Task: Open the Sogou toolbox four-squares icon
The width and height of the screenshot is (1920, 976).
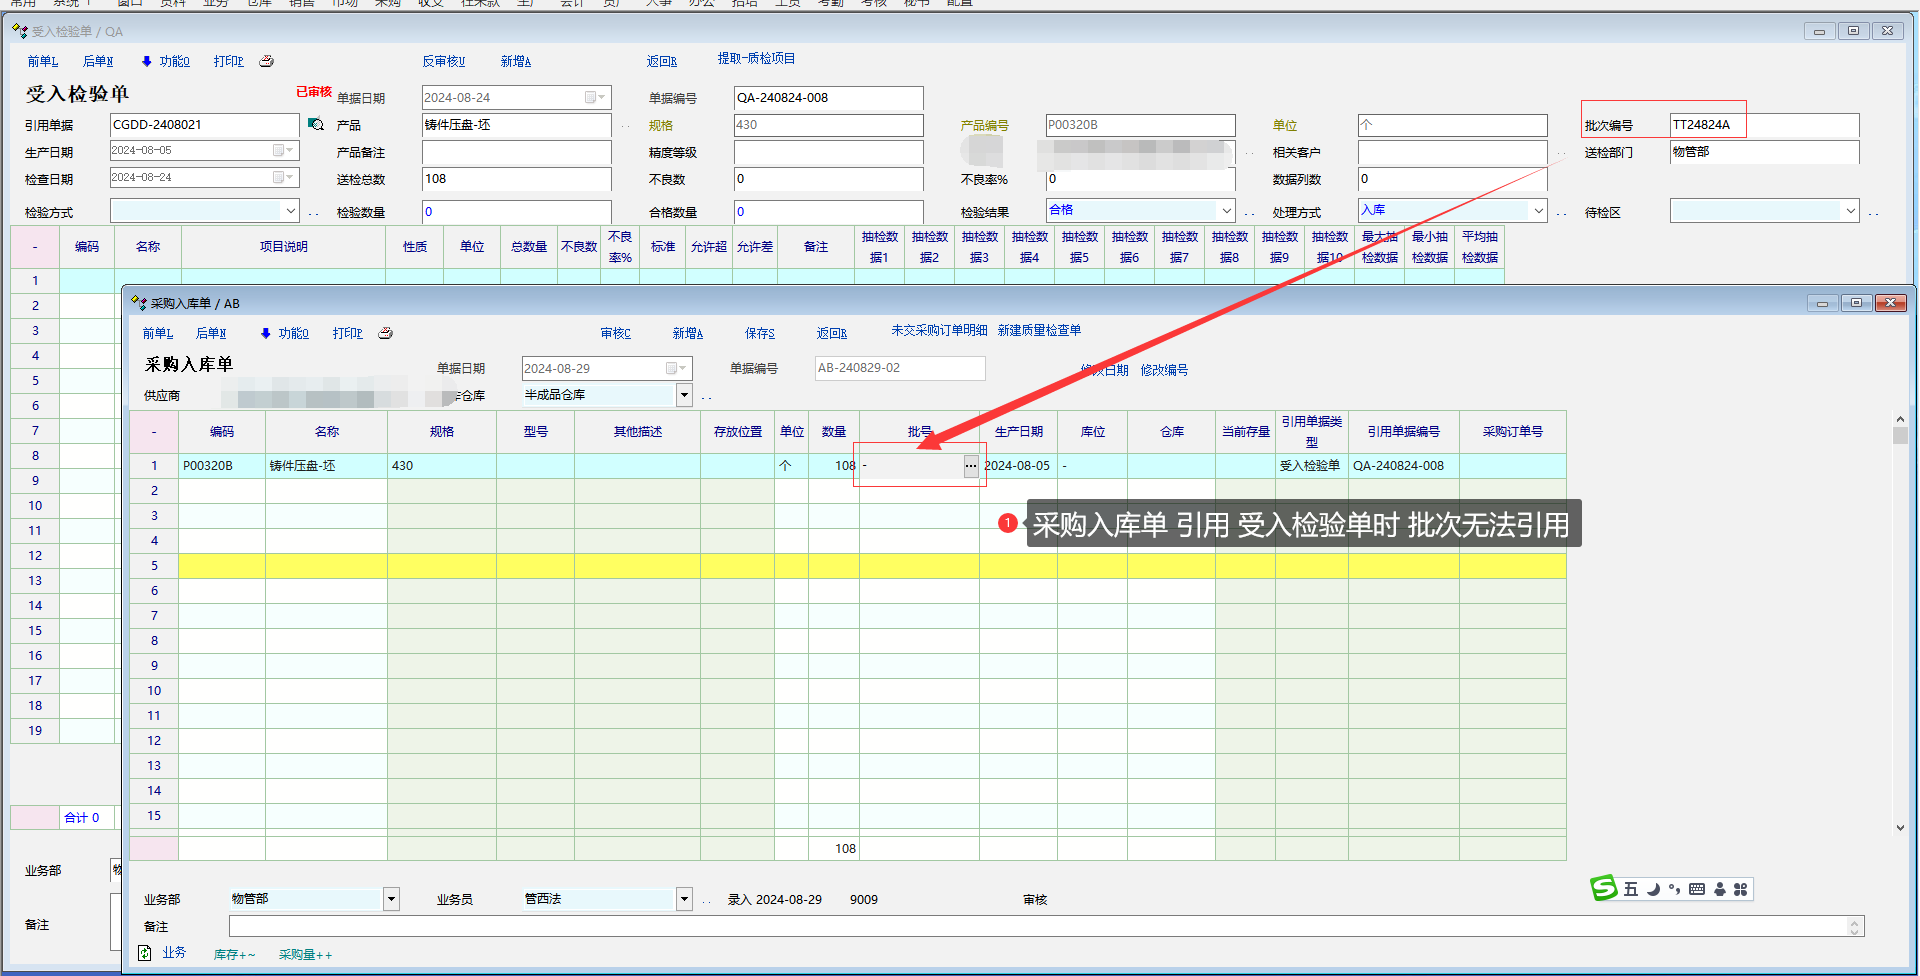Action: click(x=1741, y=889)
